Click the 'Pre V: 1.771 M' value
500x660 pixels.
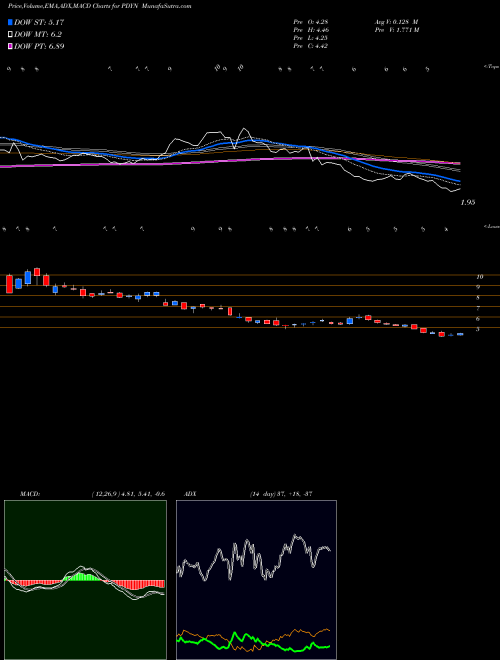[x=396, y=30]
